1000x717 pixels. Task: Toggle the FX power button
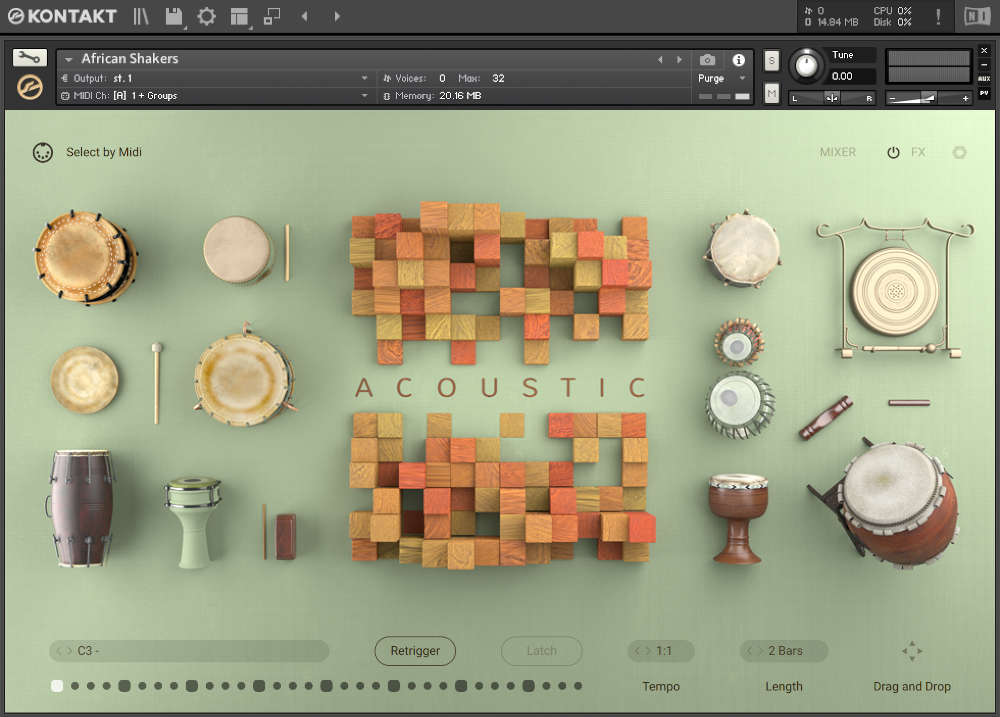pyautogui.click(x=893, y=152)
